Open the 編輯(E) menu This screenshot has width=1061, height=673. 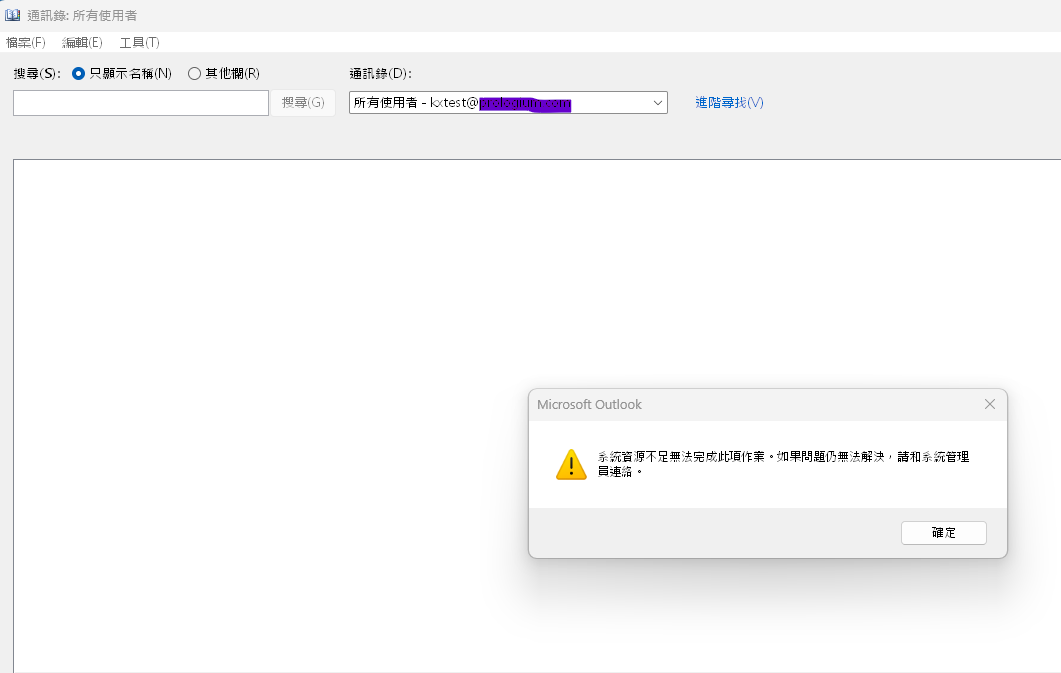coord(82,43)
